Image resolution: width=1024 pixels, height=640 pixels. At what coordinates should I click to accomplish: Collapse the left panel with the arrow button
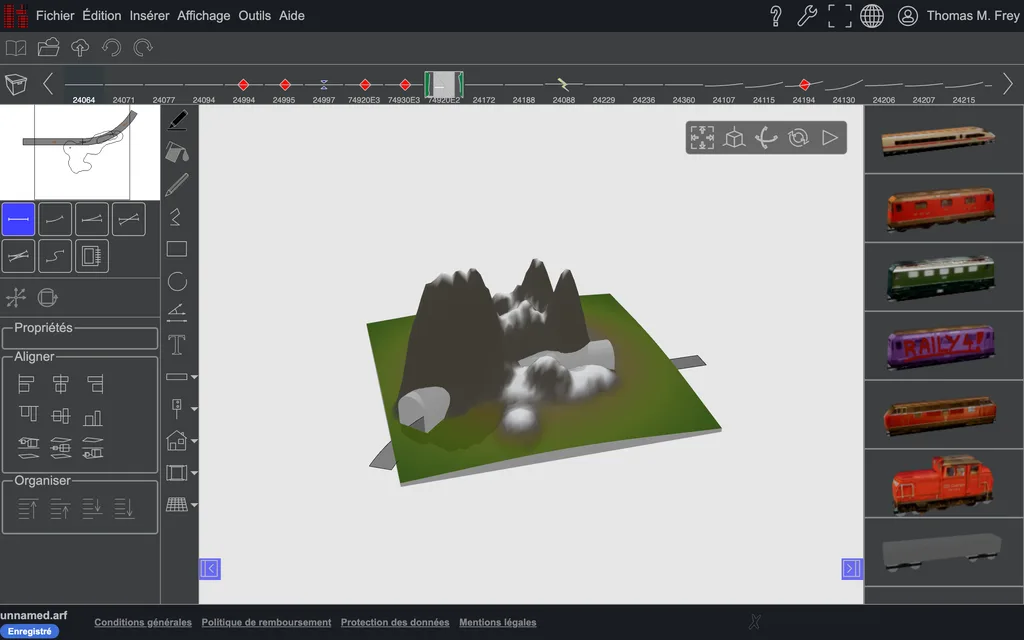(210, 569)
